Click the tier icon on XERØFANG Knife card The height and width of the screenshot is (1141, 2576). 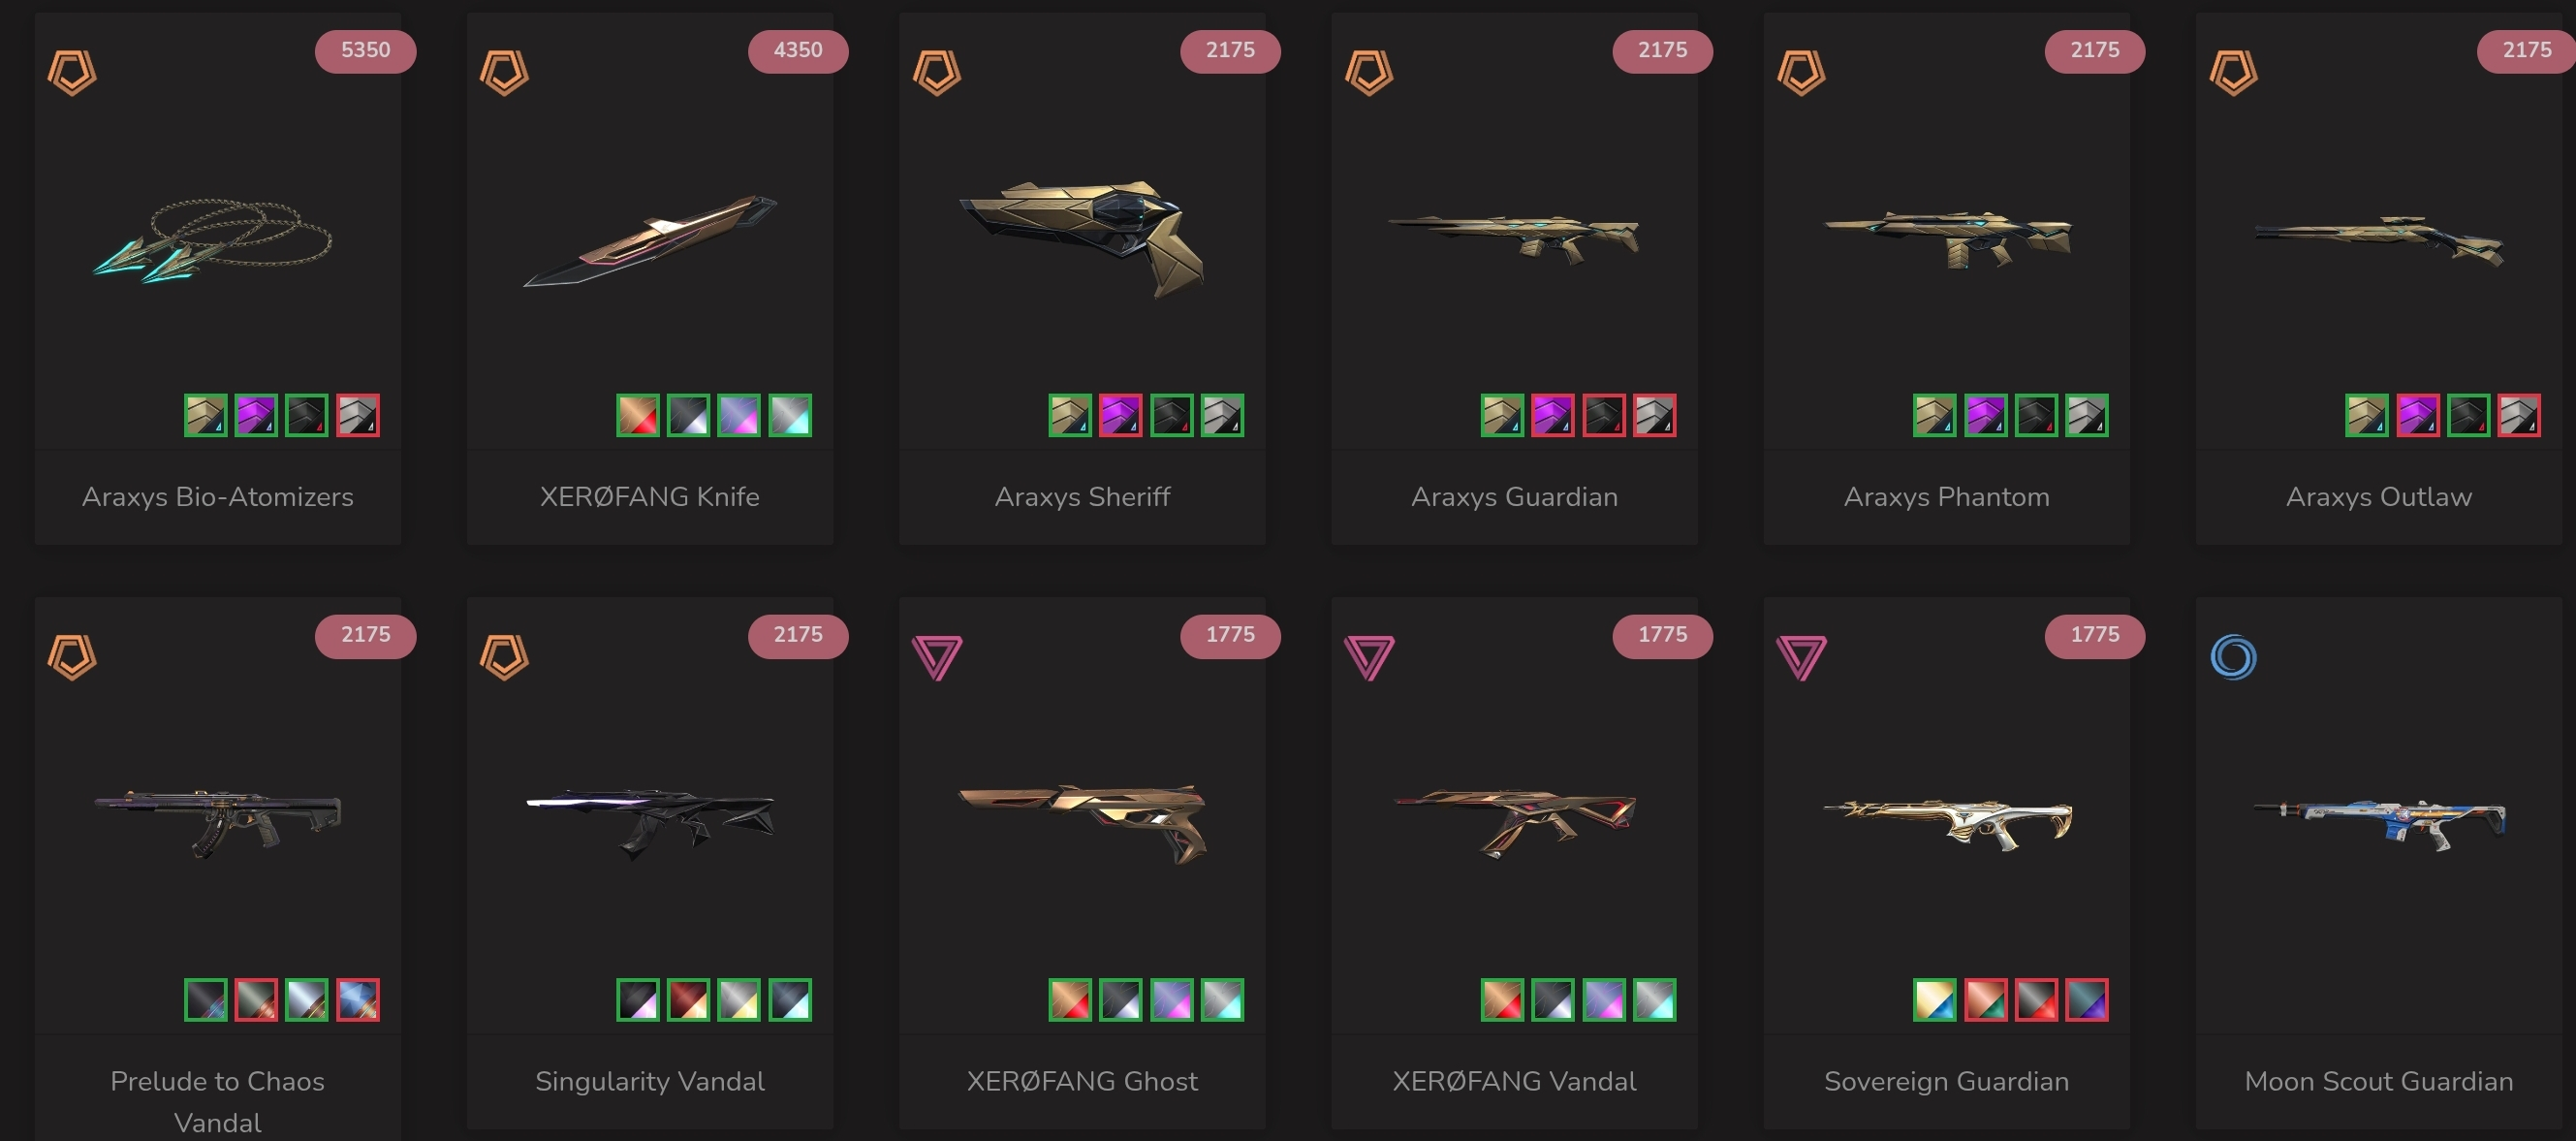tap(504, 72)
